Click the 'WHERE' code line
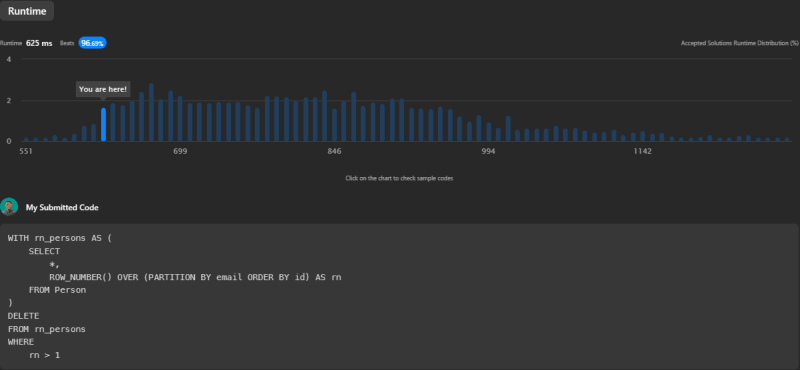This screenshot has height=370, width=800. click(x=21, y=342)
